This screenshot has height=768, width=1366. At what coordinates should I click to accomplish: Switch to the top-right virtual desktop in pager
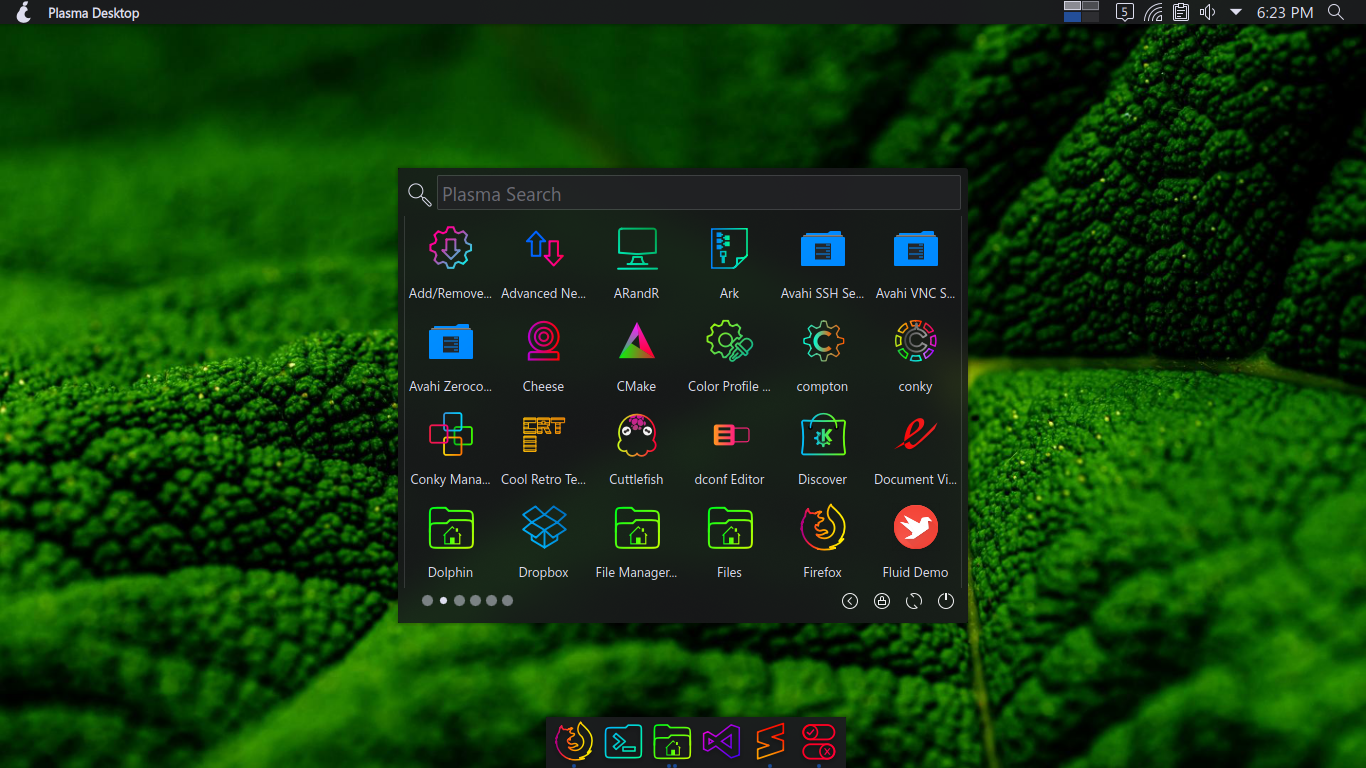pyautogui.click(x=1091, y=6)
